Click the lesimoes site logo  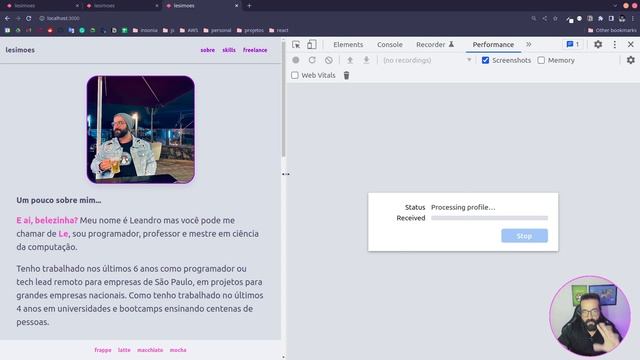[20, 50]
